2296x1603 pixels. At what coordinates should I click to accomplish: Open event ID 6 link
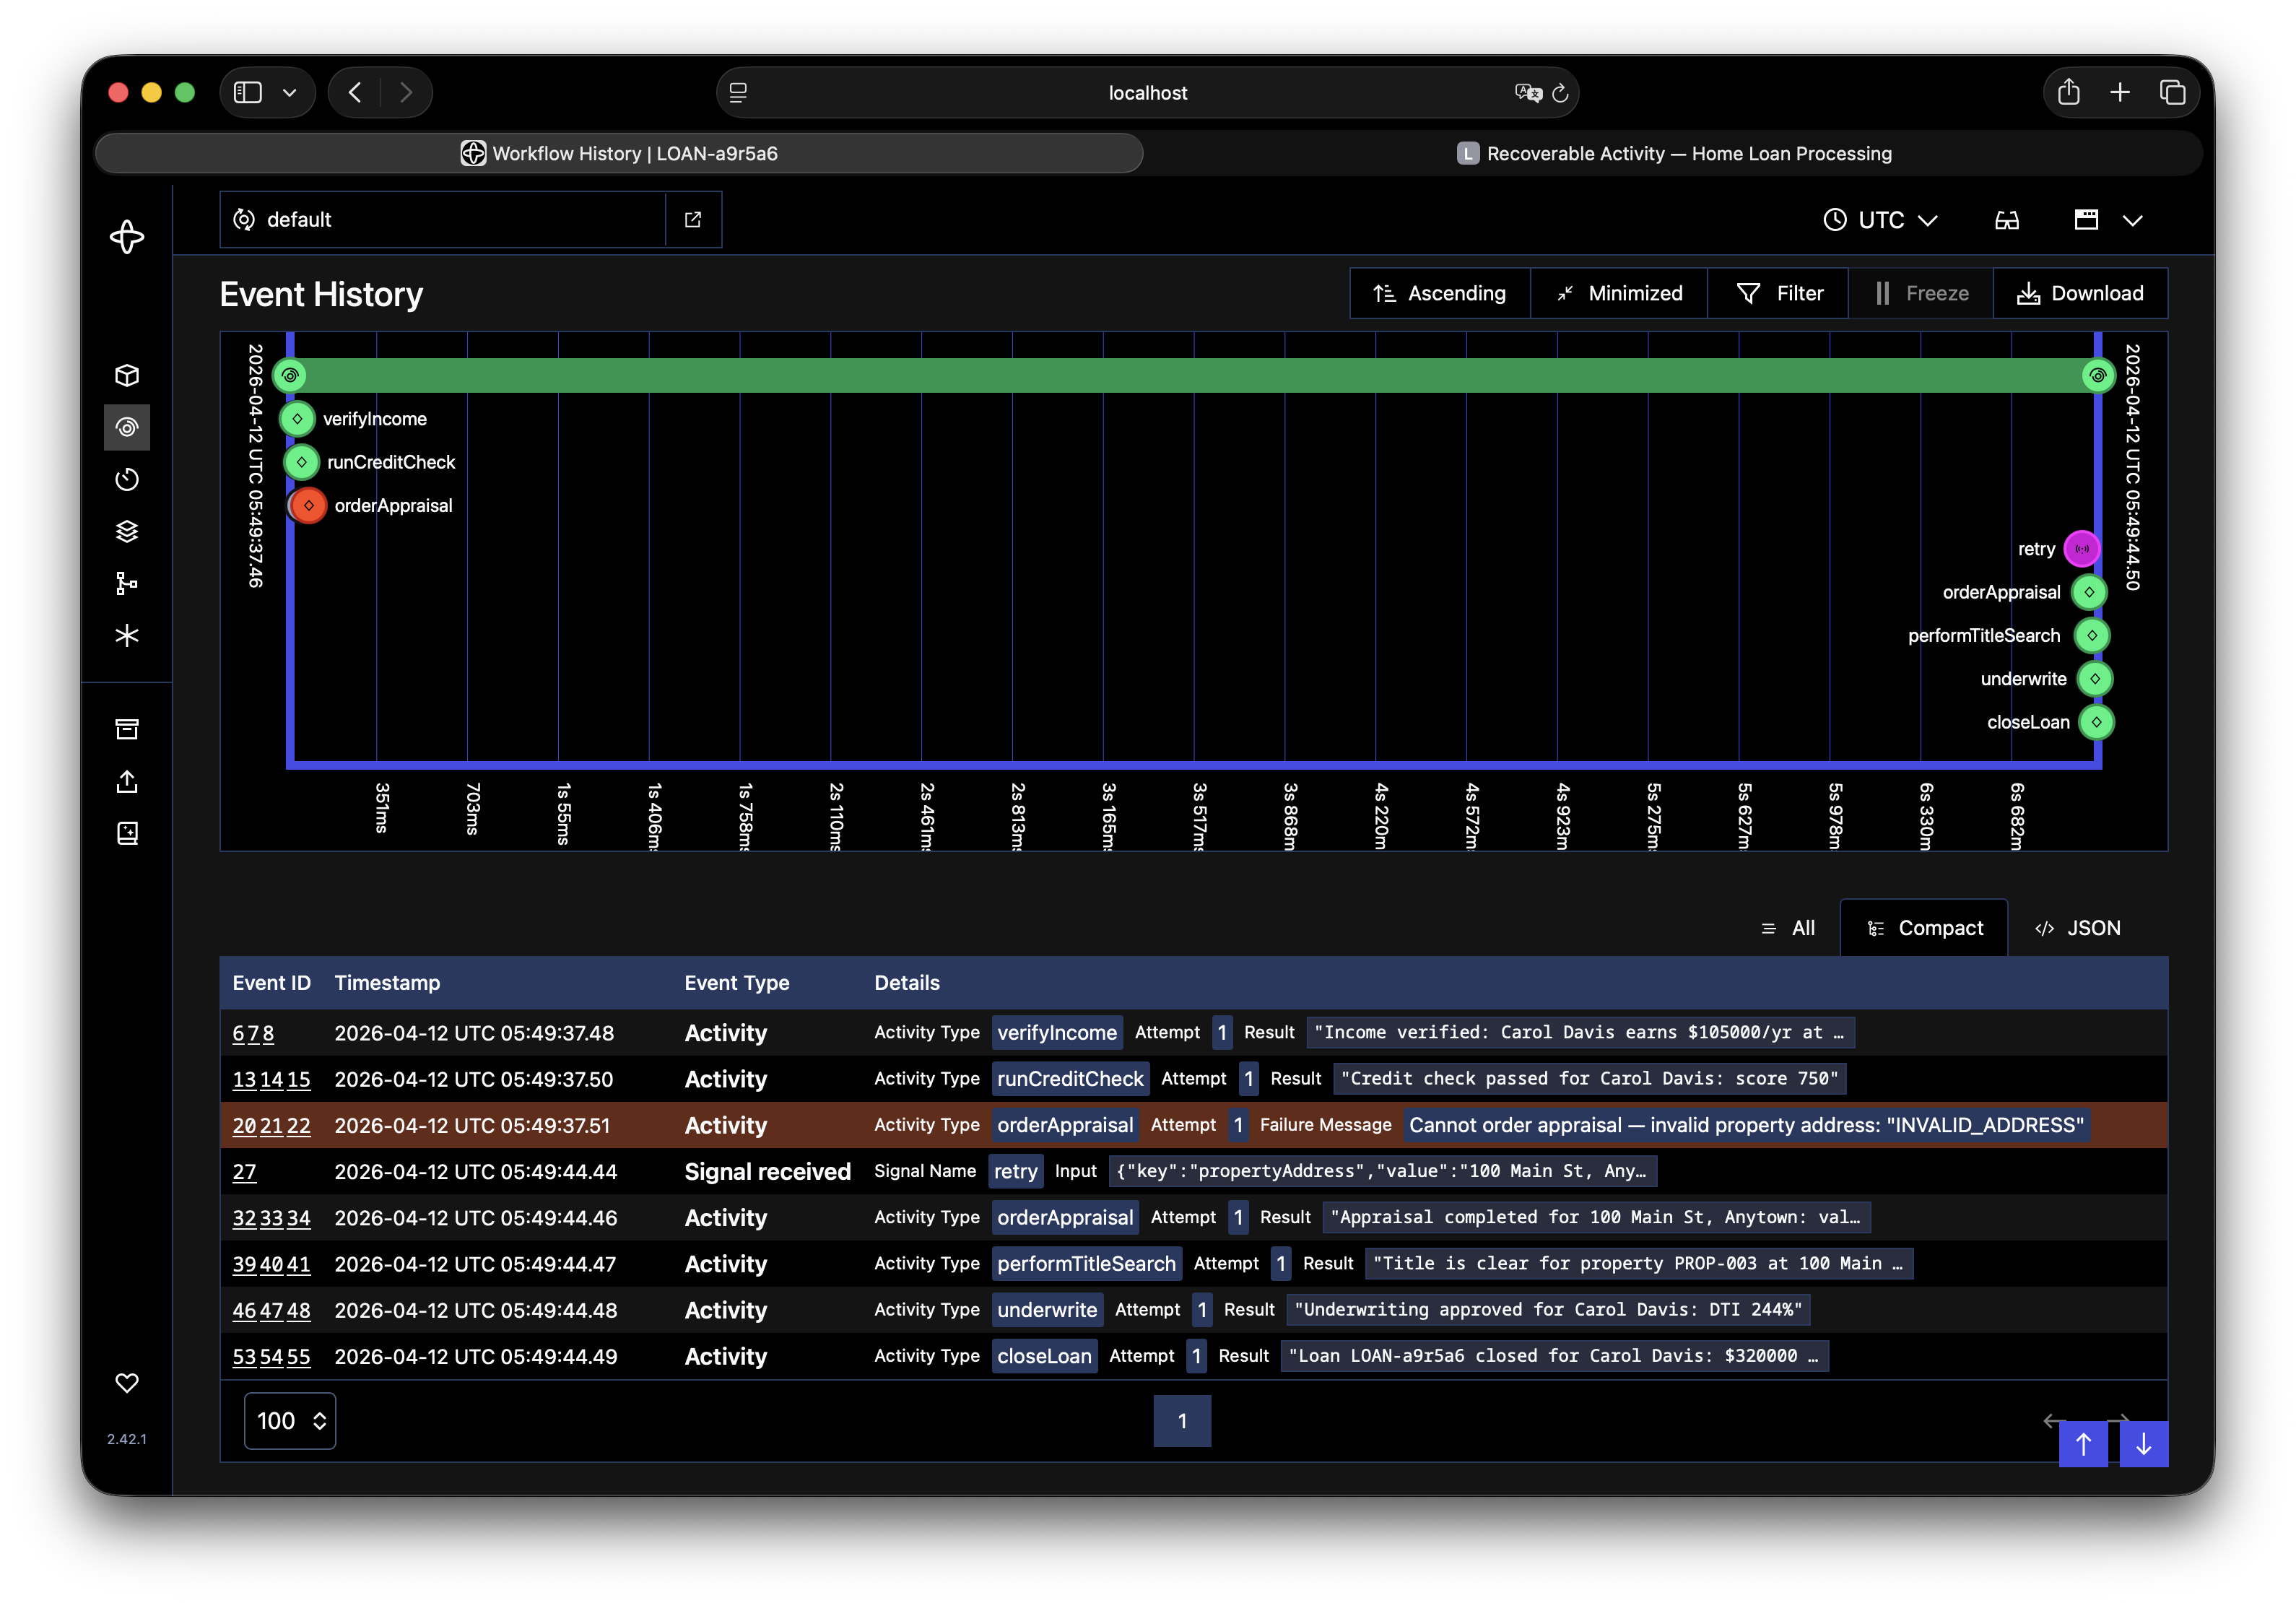point(237,1033)
